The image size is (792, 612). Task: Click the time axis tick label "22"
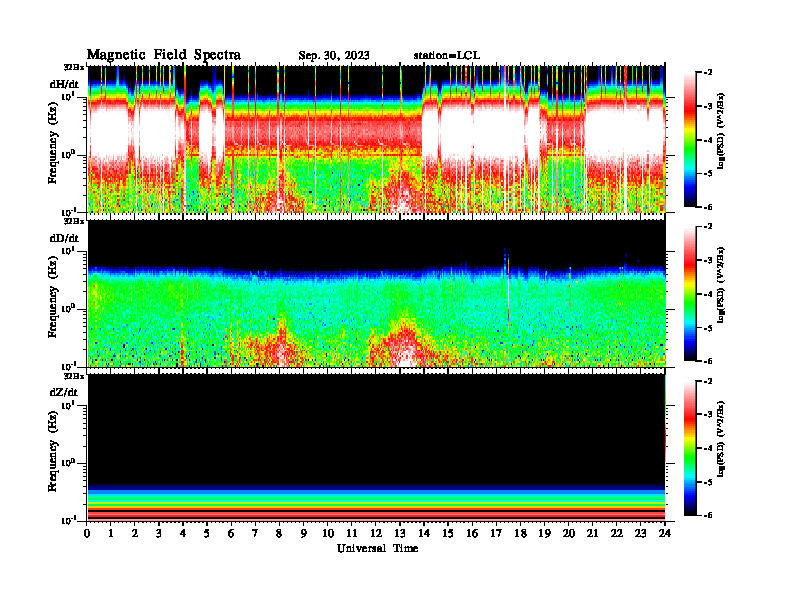[616, 533]
